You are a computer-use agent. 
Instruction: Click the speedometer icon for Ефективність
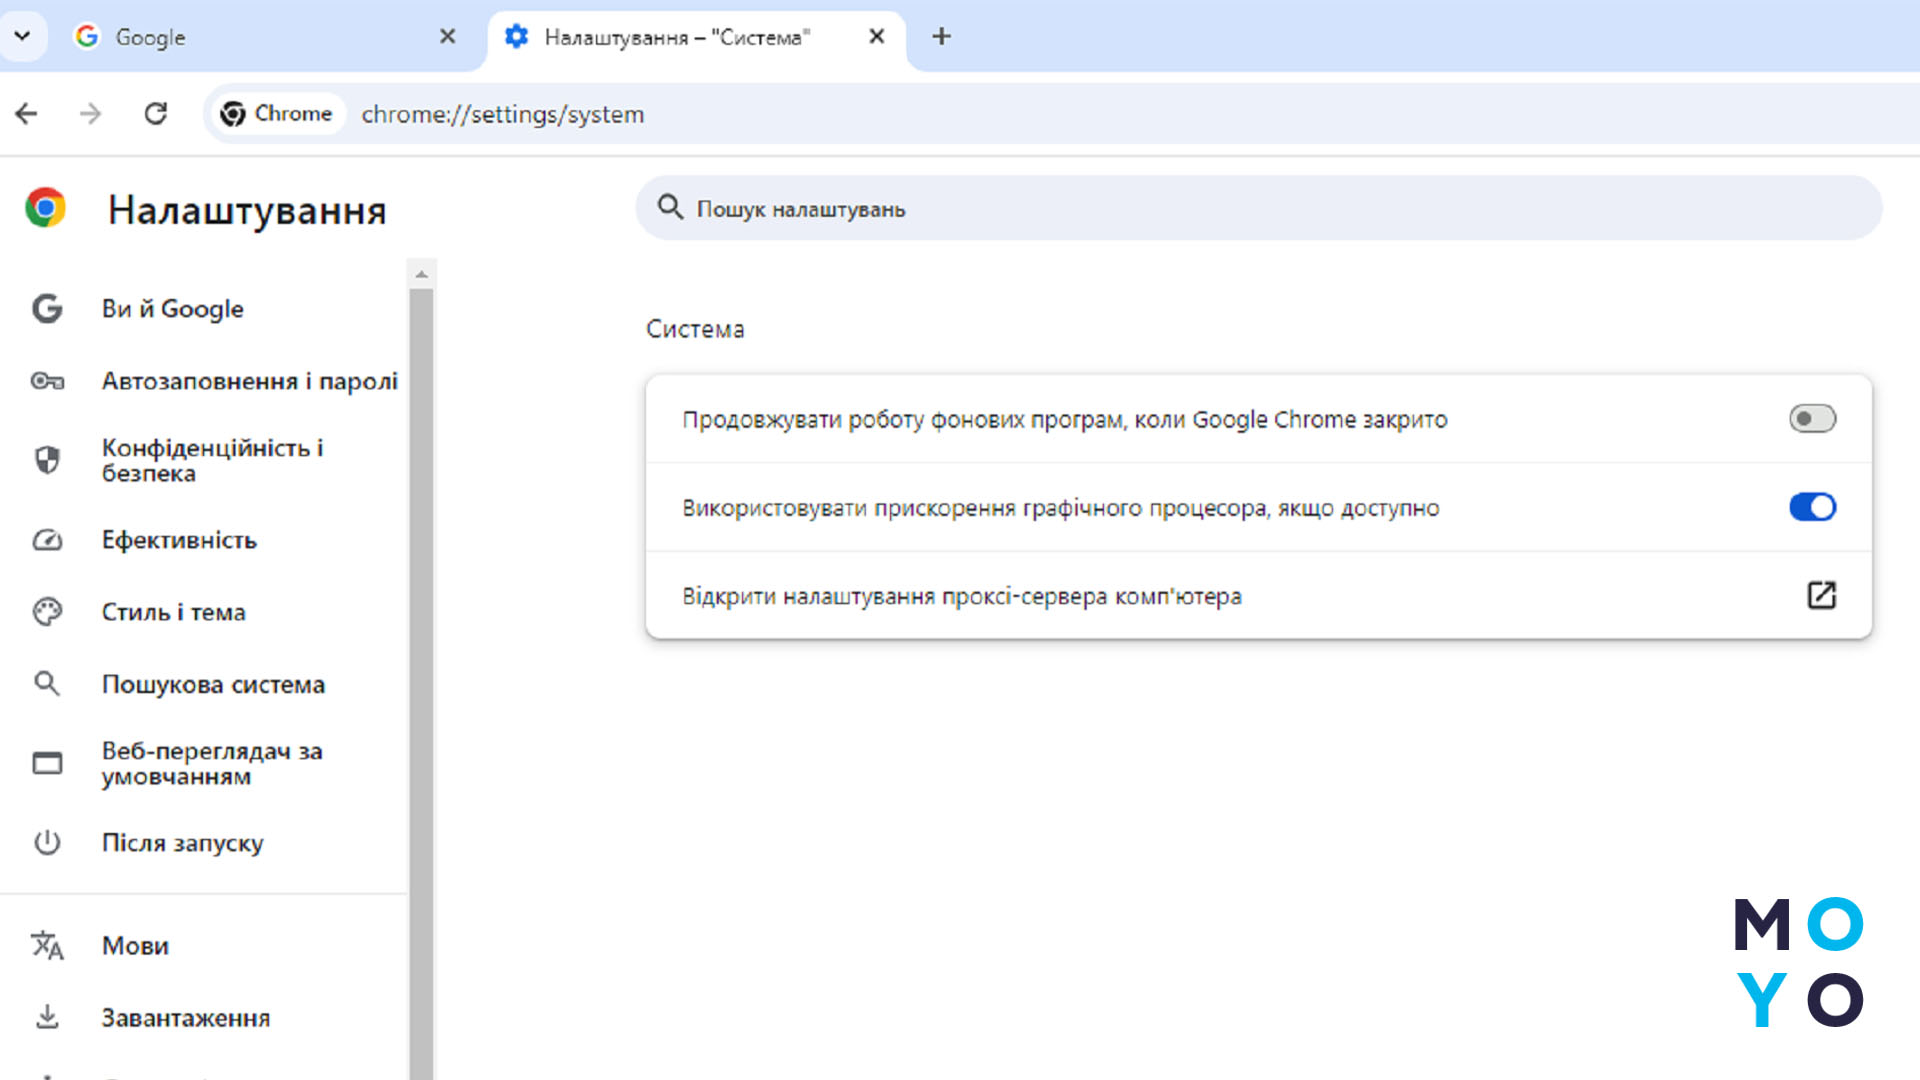pos(47,540)
